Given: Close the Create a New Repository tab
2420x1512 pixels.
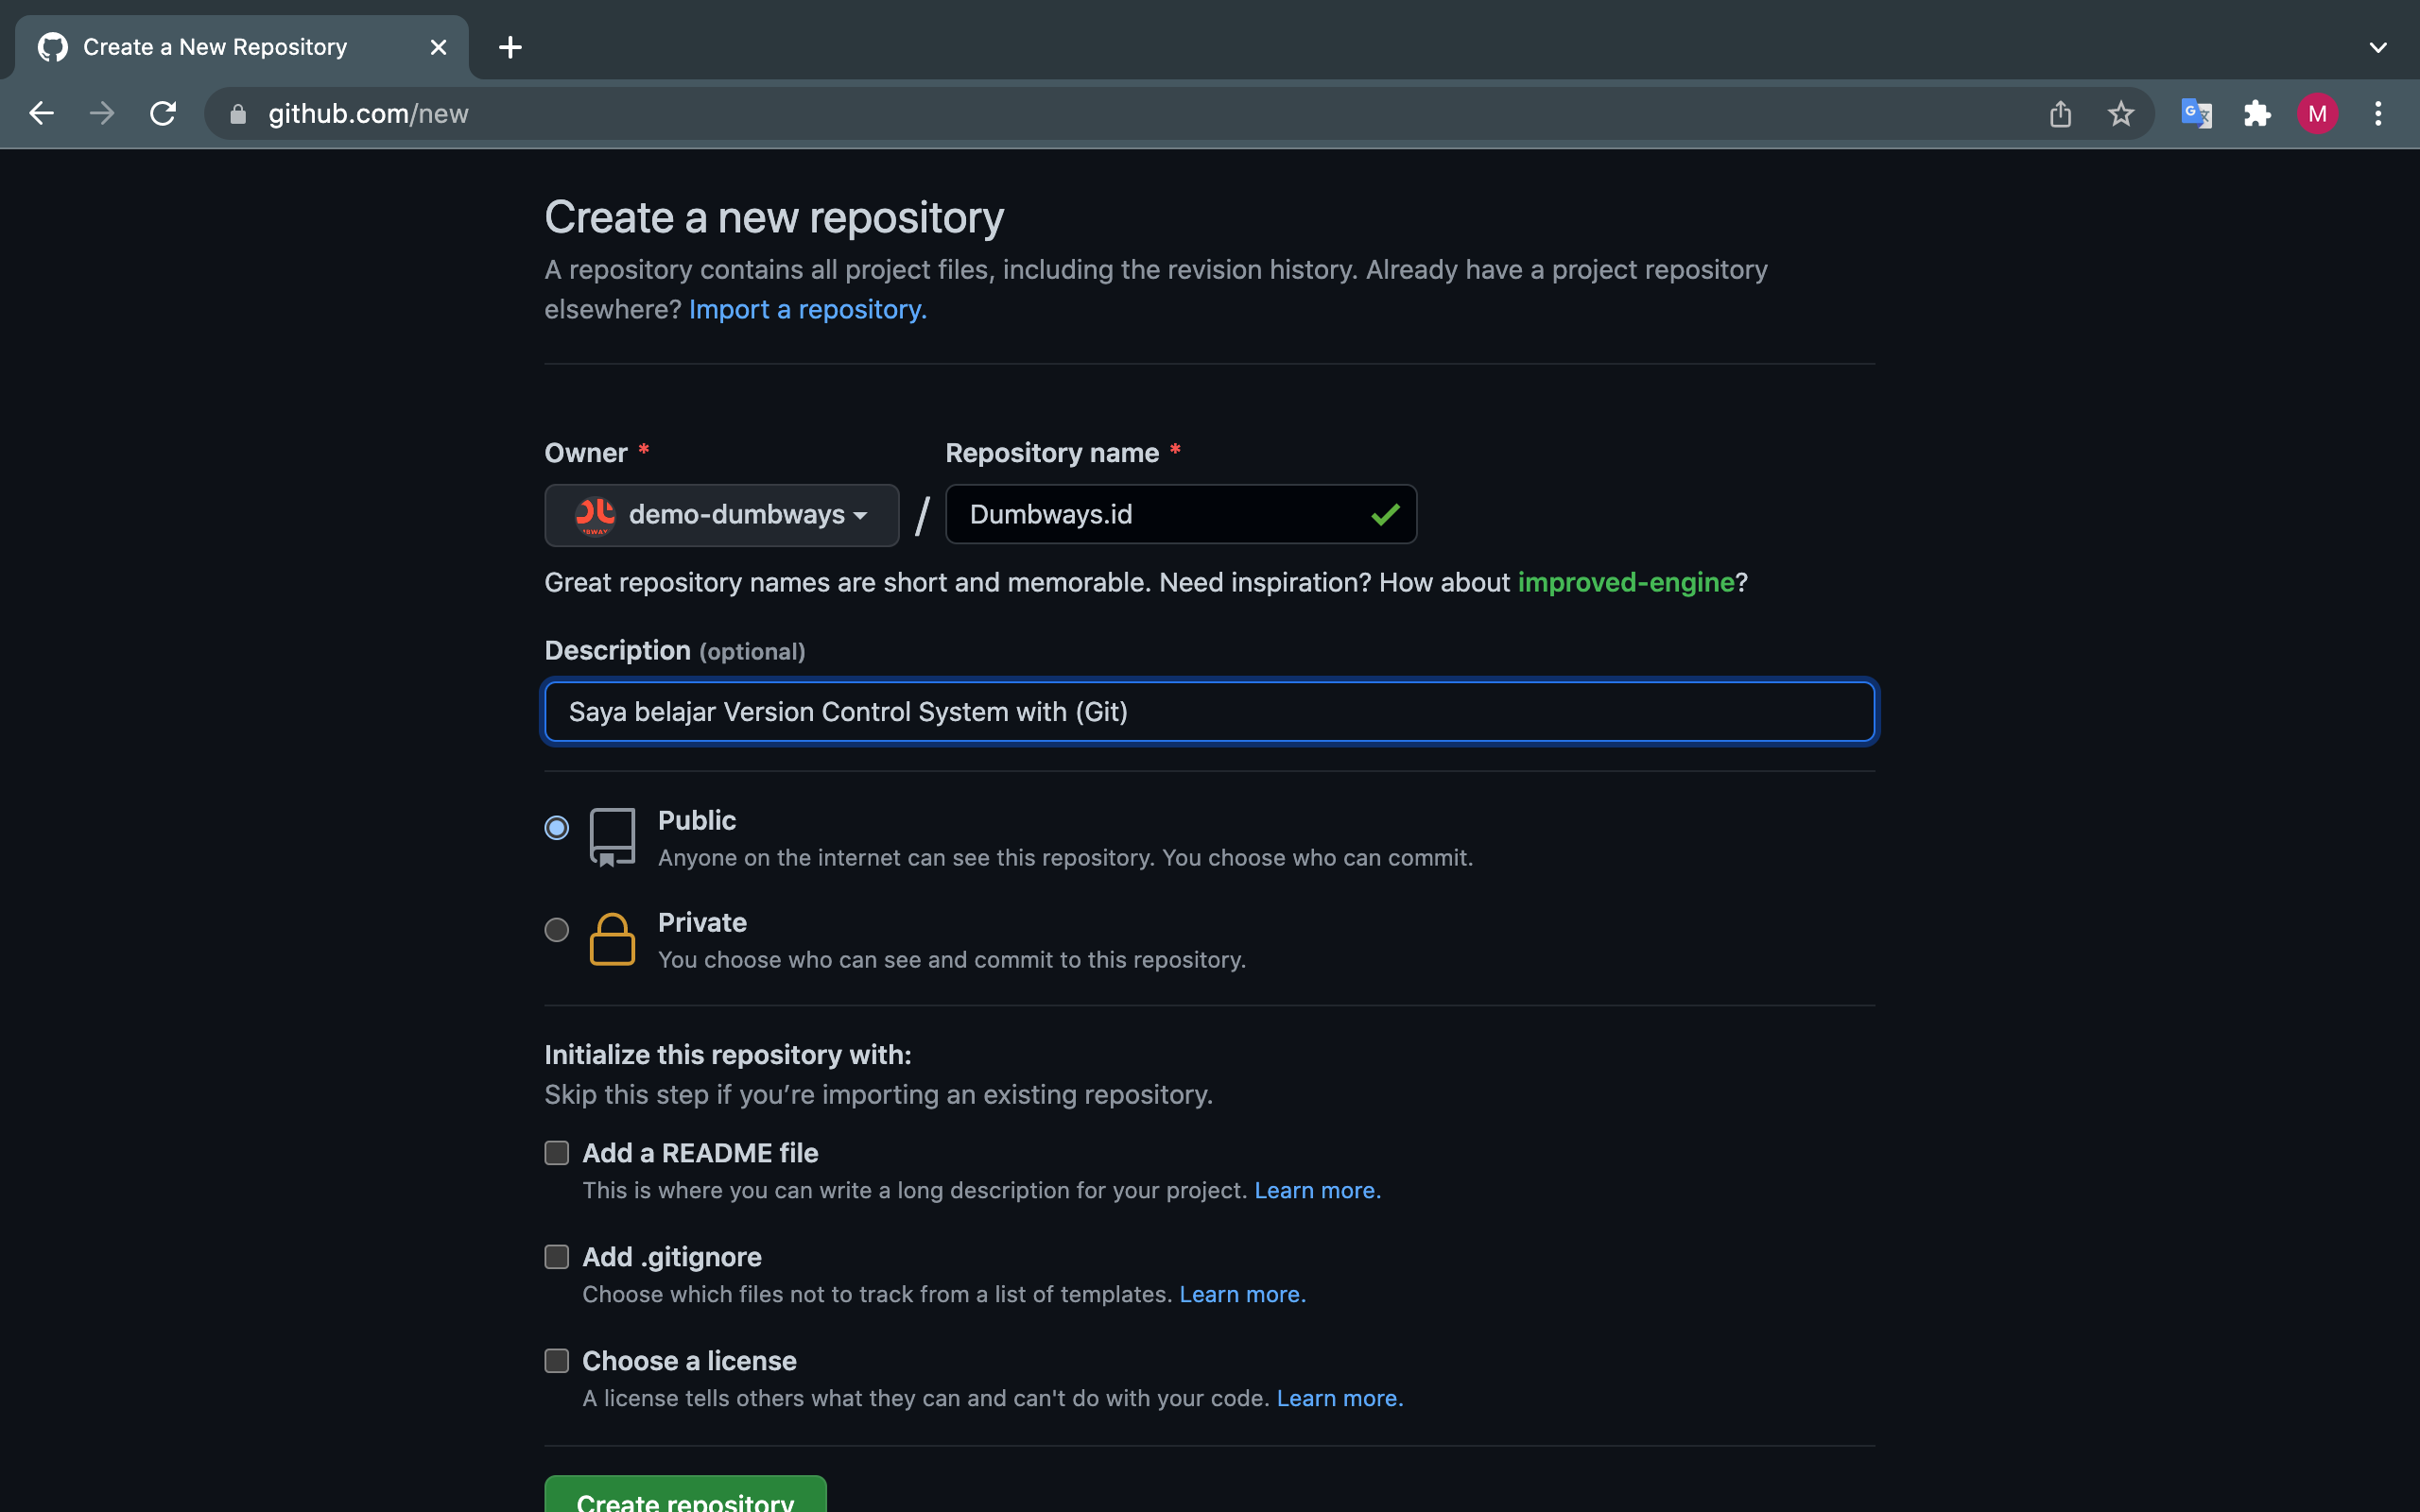Looking at the screenshot, I should [x=438, y=47].
